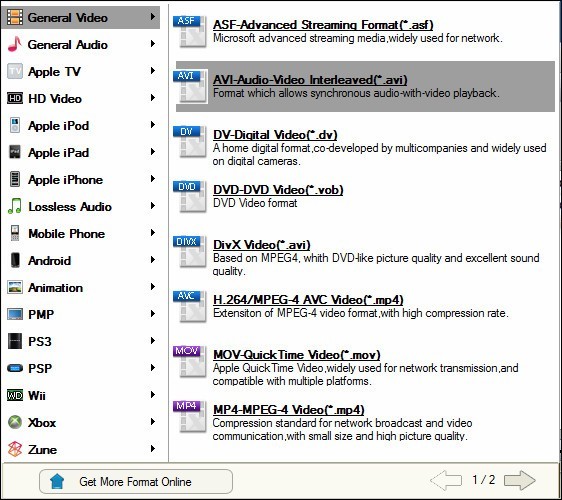Click the DVD format file icon
The width and height of the screenshot is (562, 500).
click(190, 196)
